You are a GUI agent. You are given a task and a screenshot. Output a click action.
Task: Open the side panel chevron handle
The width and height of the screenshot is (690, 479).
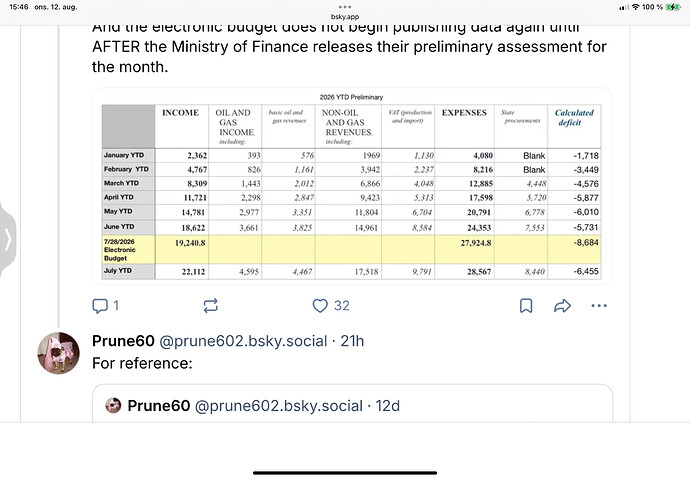pos(8,240)
